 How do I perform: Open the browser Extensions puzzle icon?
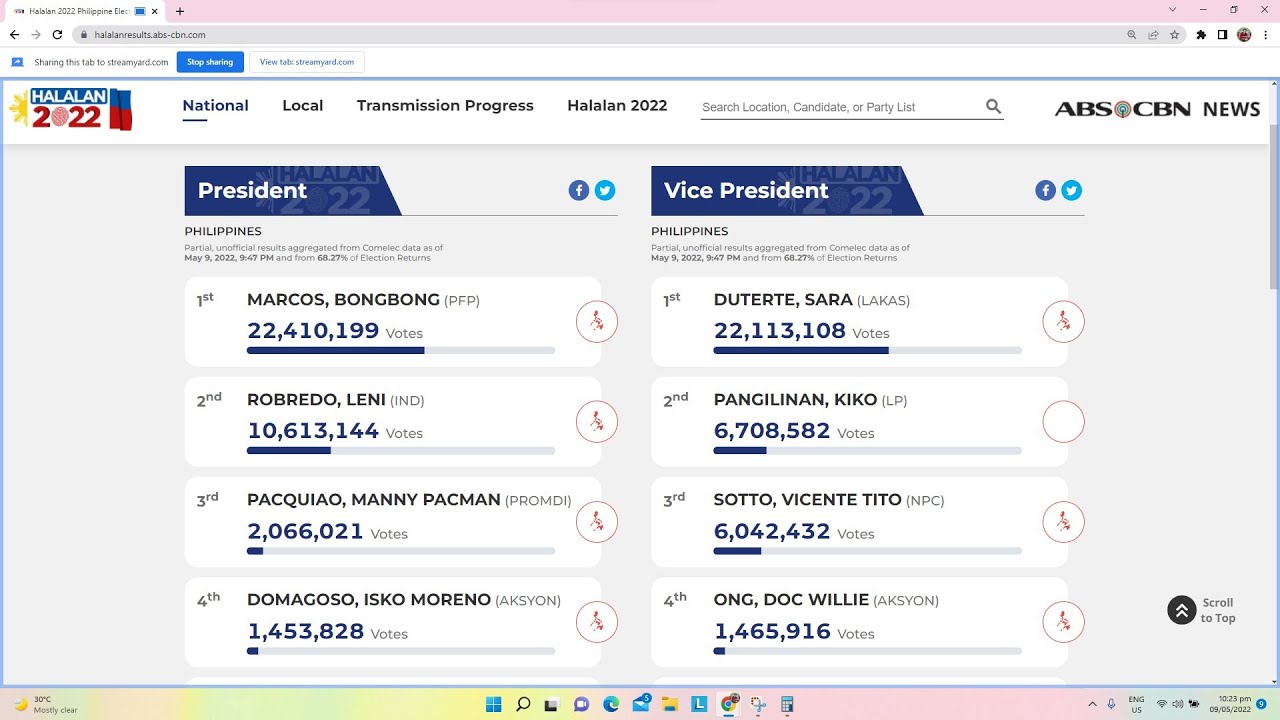(x=1201, y=34)
